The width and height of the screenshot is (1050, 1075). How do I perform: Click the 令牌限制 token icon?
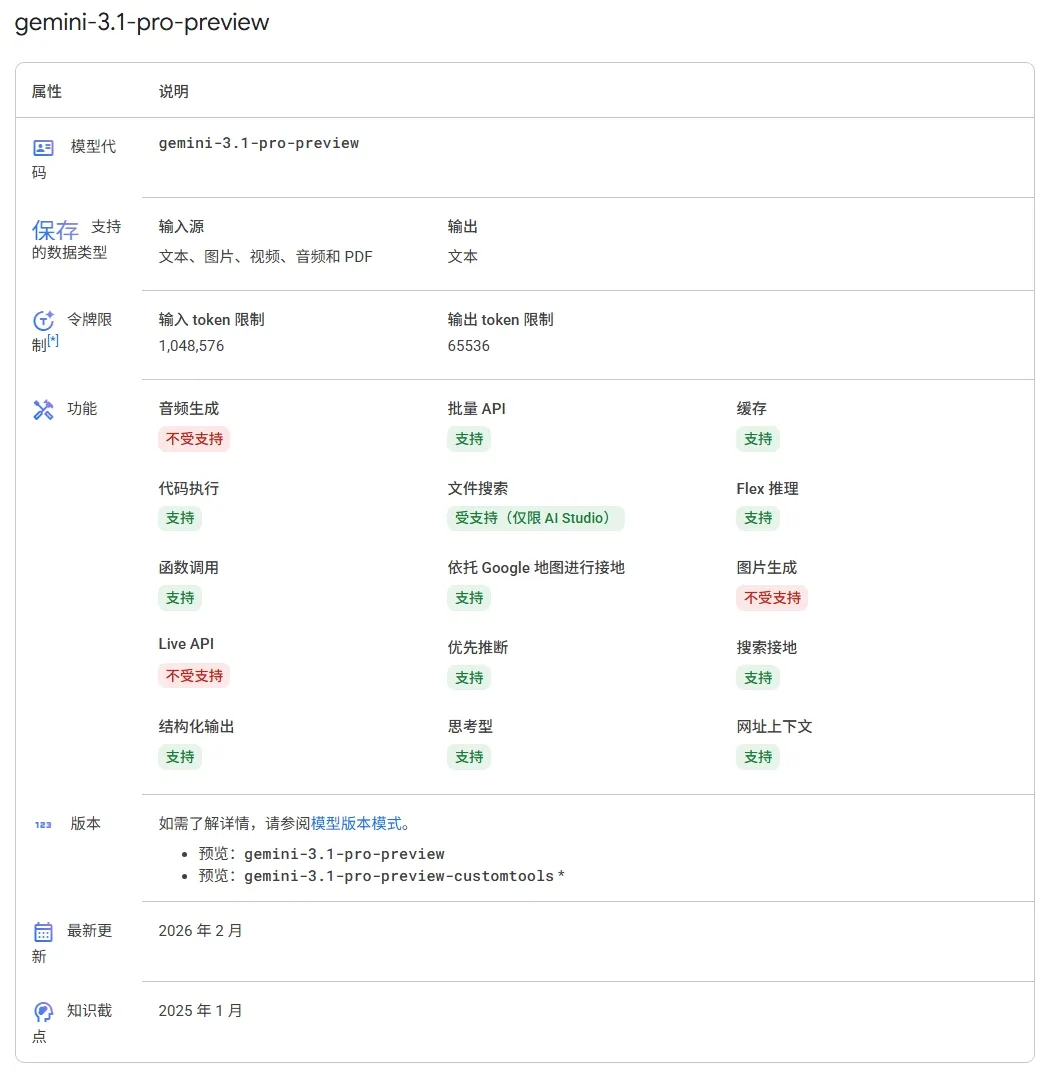click(x=42, y=319)
